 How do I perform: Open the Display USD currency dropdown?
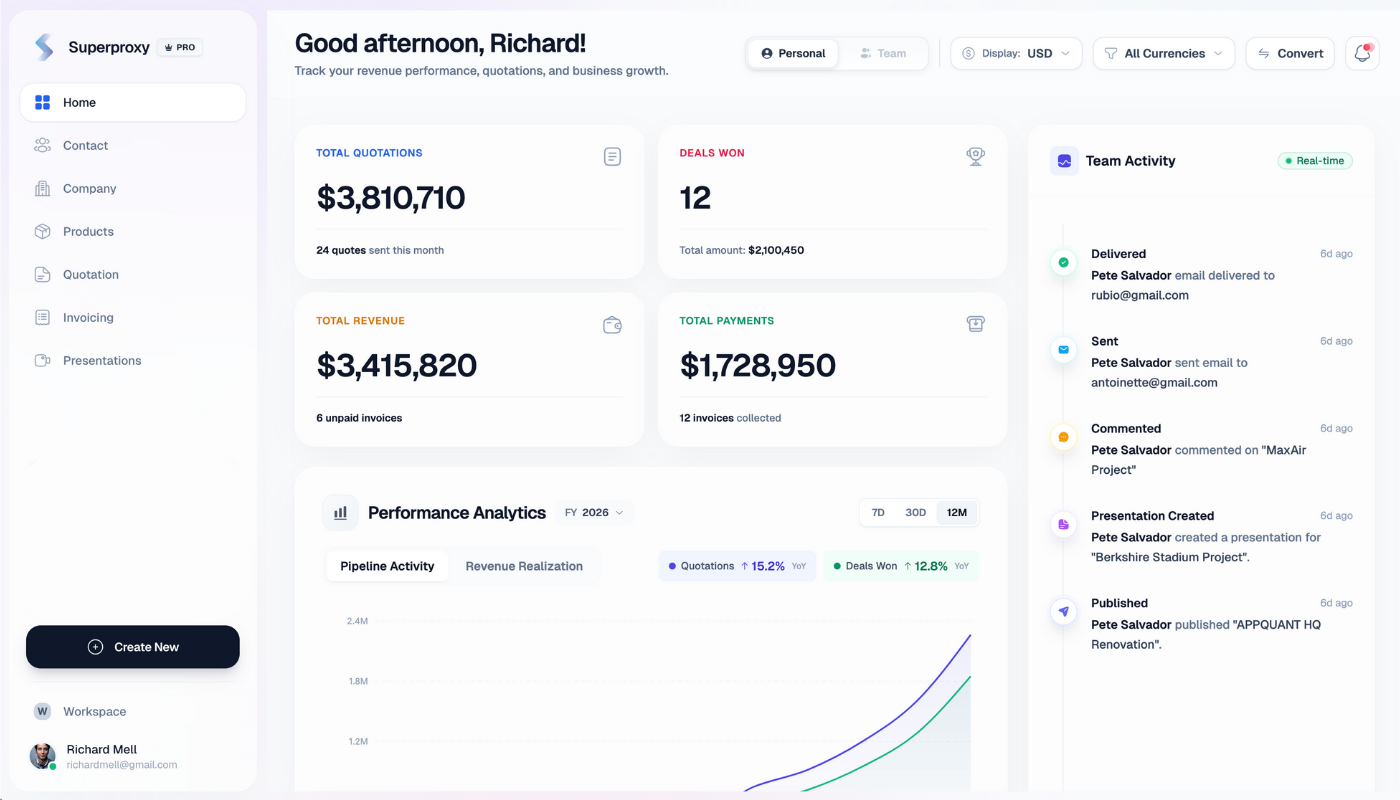[x=1016, y=53]
